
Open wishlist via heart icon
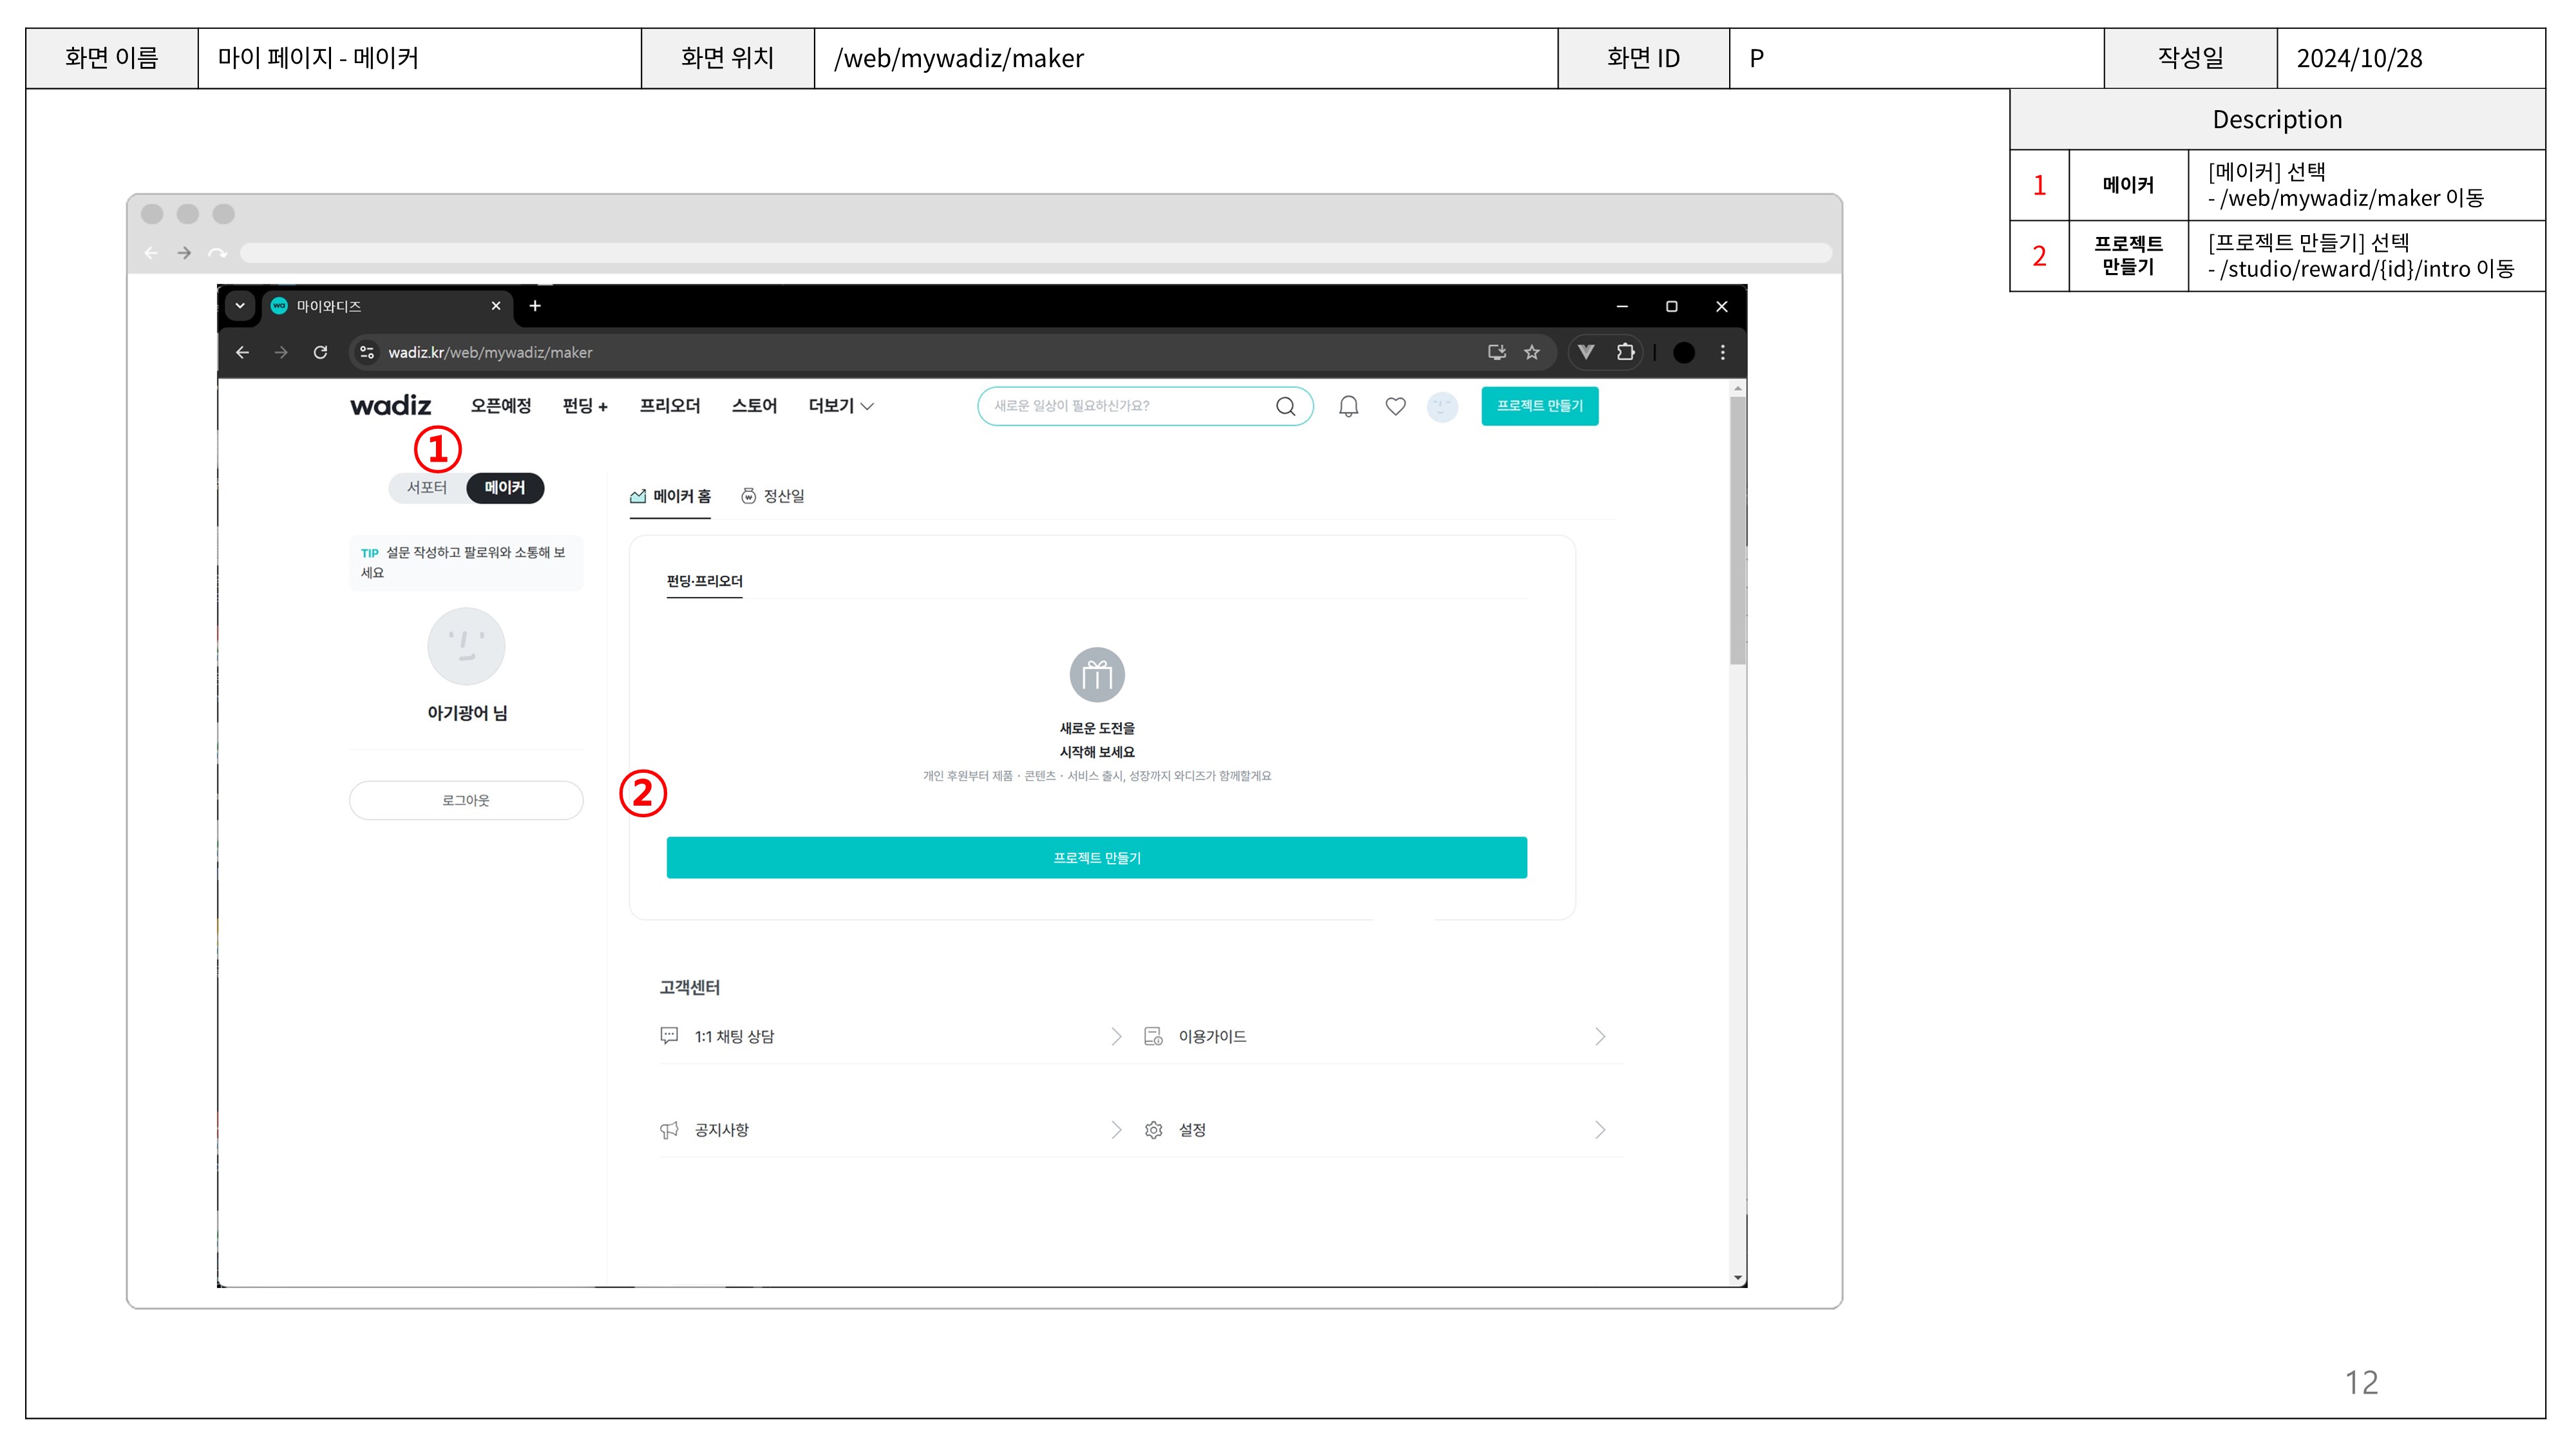(x=1395, y=406)
